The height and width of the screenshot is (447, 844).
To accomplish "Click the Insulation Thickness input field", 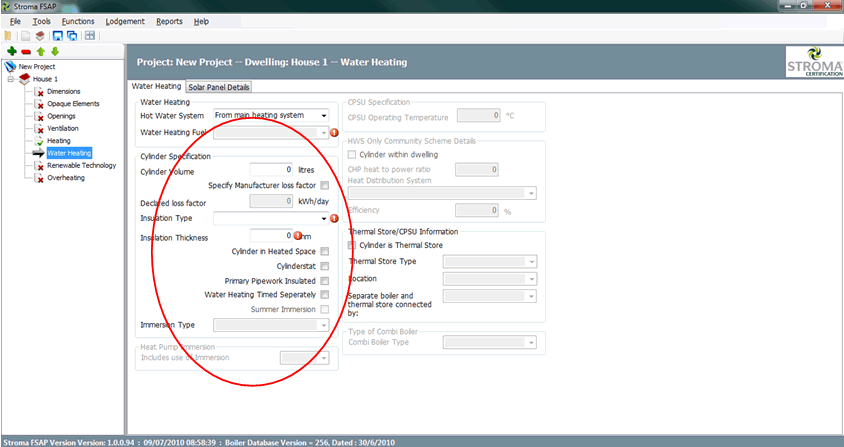I will [x=271, y=235].
